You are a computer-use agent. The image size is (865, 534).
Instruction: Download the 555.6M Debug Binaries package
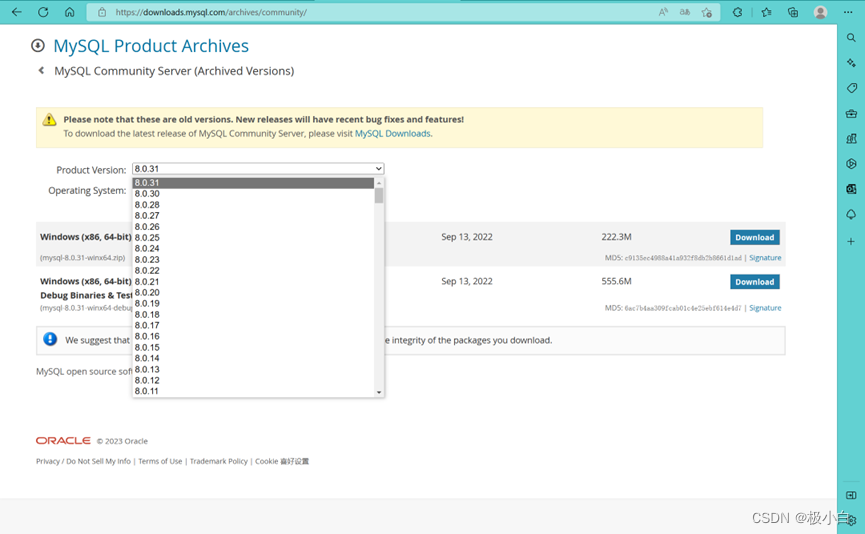pos(755,282)
